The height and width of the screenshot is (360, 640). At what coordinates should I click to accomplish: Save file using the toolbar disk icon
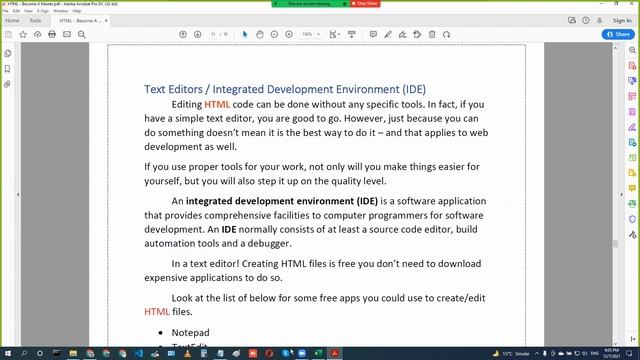[8, 35]
